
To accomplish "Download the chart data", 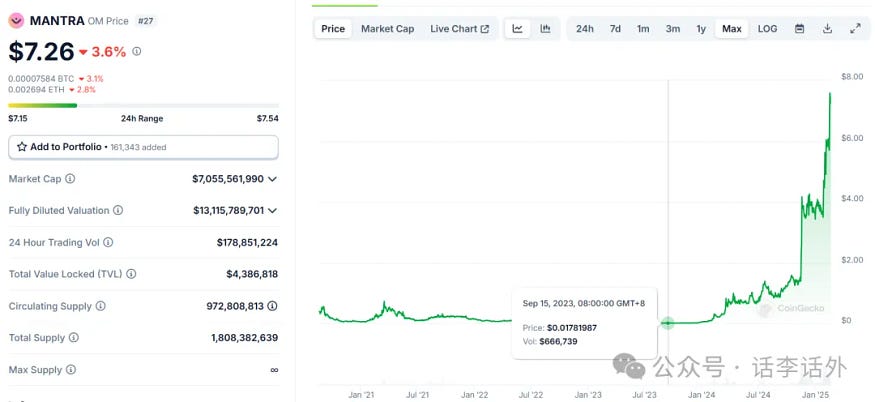I will (x=828, y=29).
